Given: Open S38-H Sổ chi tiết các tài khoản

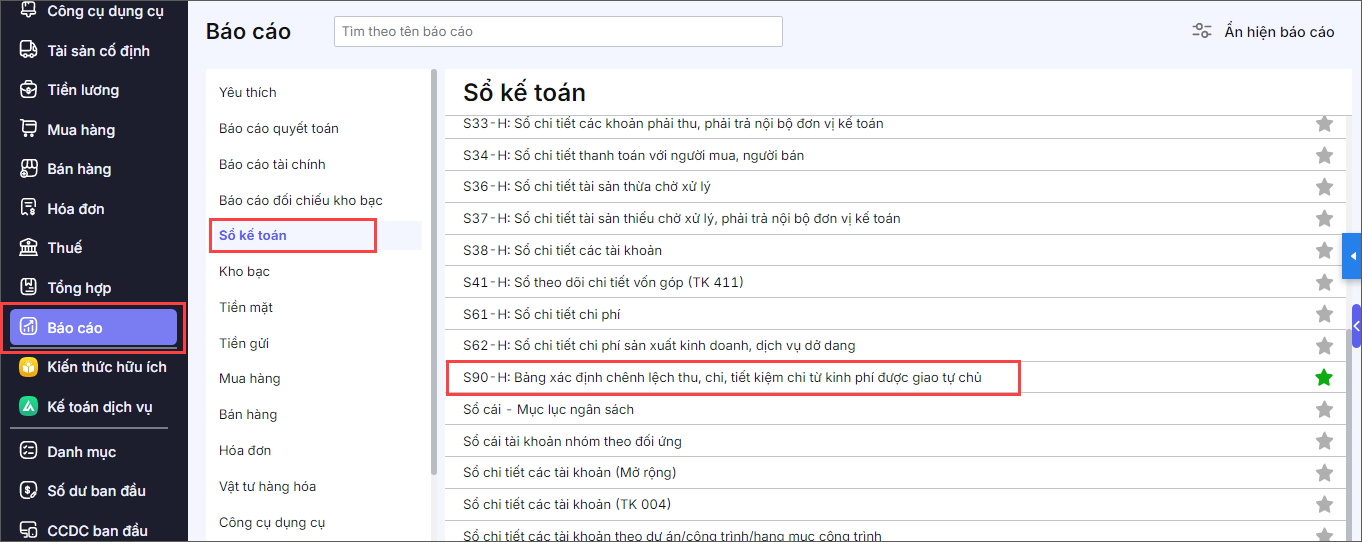Looking at the screenshot, I should coord(562,250).
